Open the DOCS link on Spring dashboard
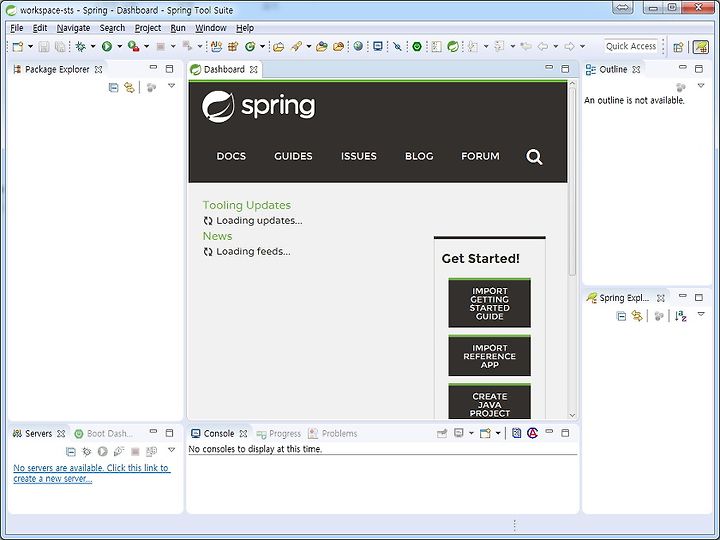Image resolution: width=720 pixels, height=540 pixels. click(x=231, y=156)
